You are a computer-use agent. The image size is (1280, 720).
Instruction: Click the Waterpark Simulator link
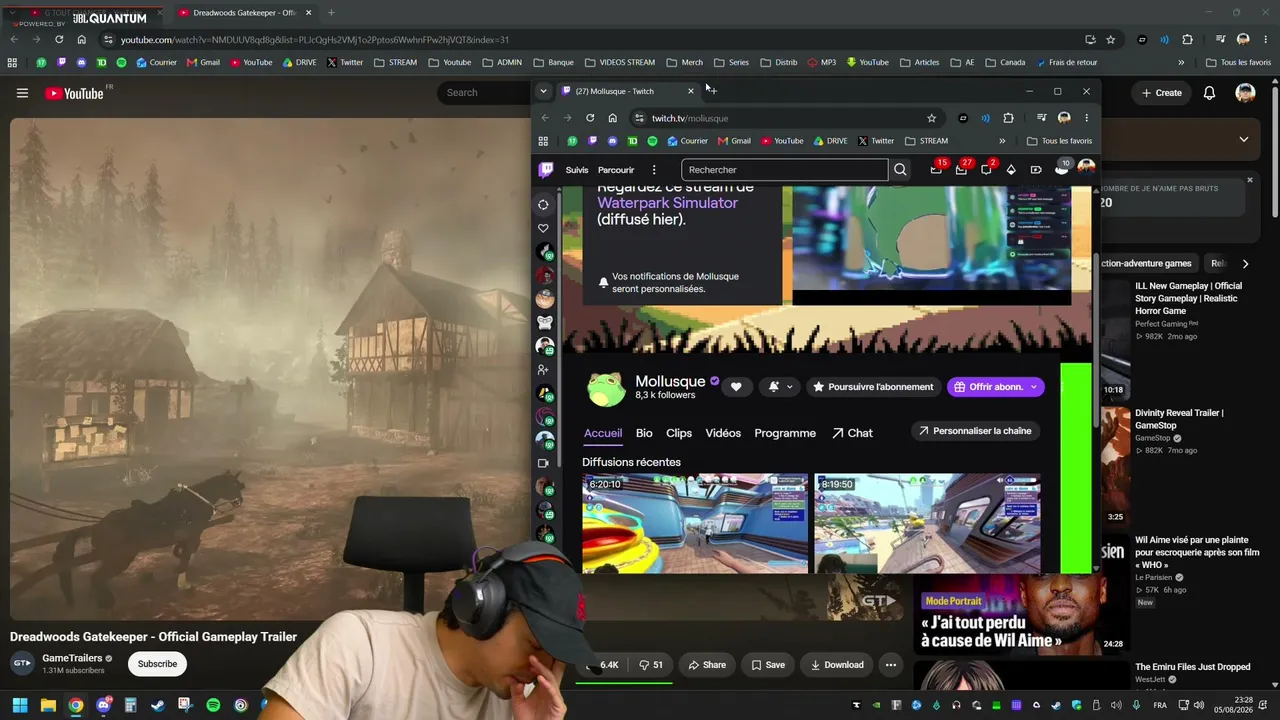coord(667,203)
